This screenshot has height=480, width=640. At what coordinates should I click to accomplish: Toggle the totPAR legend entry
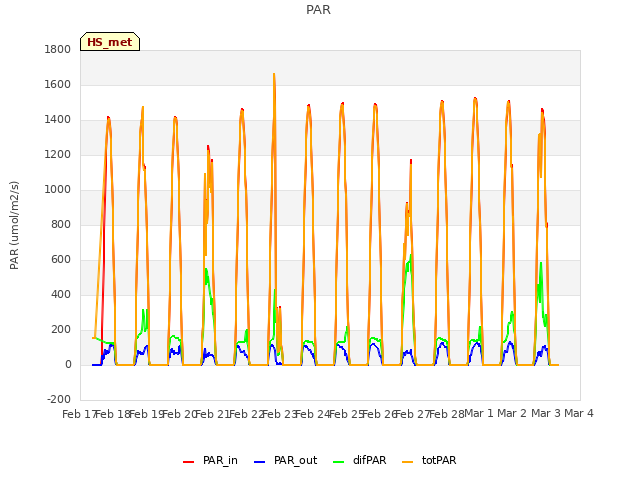(x=429, y=460)
